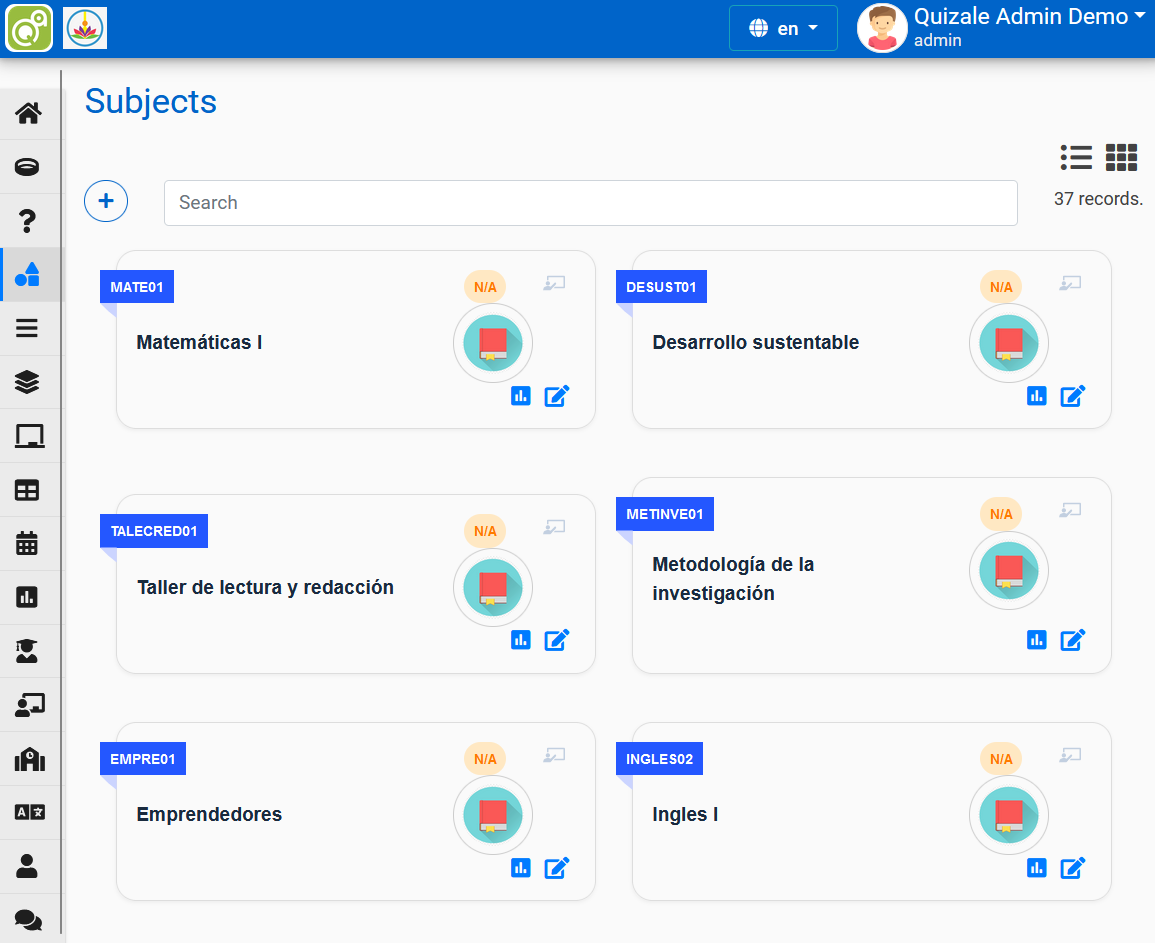Image resolution: width=1155 pixels, height=943 pixels.
Task: Click edit icon on Matemáticas I card
Action: tap(556, 396)
